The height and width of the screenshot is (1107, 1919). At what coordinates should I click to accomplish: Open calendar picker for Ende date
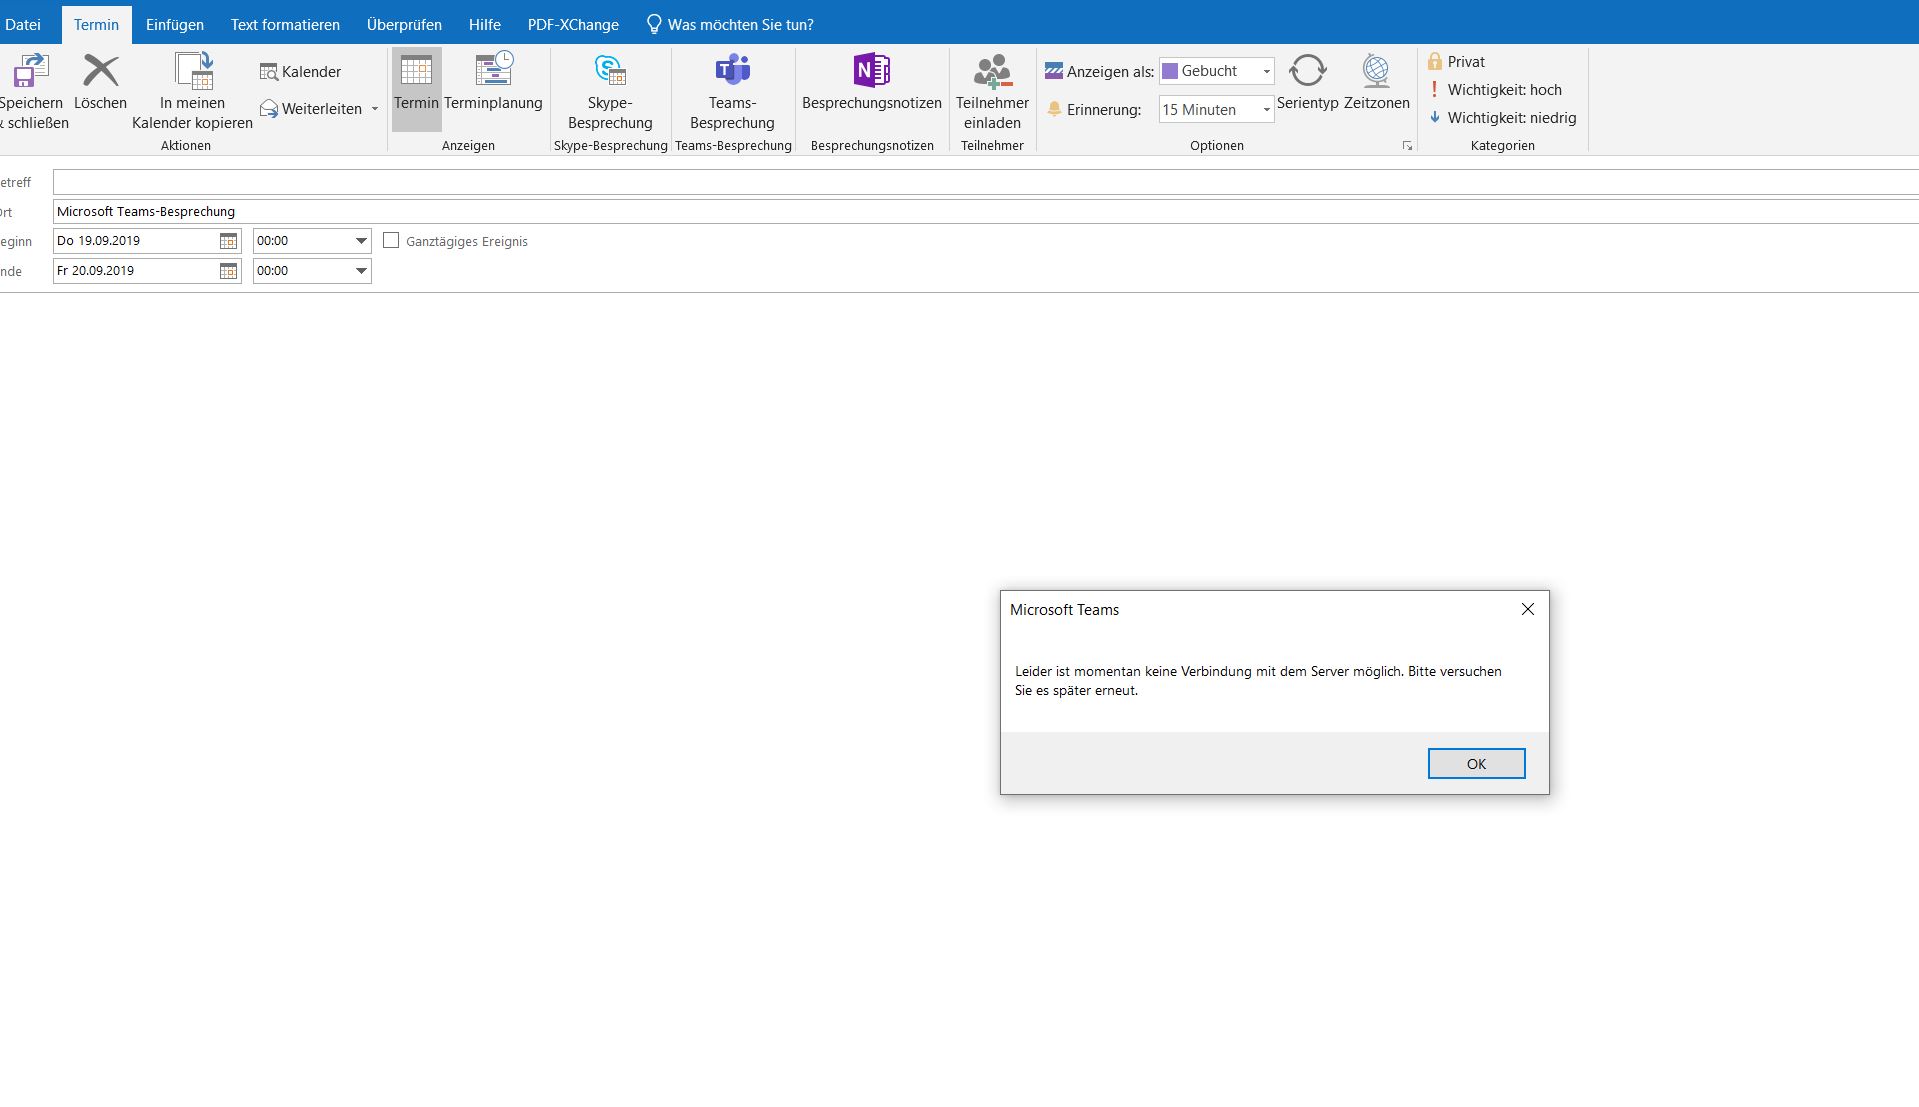click(228, 271)
